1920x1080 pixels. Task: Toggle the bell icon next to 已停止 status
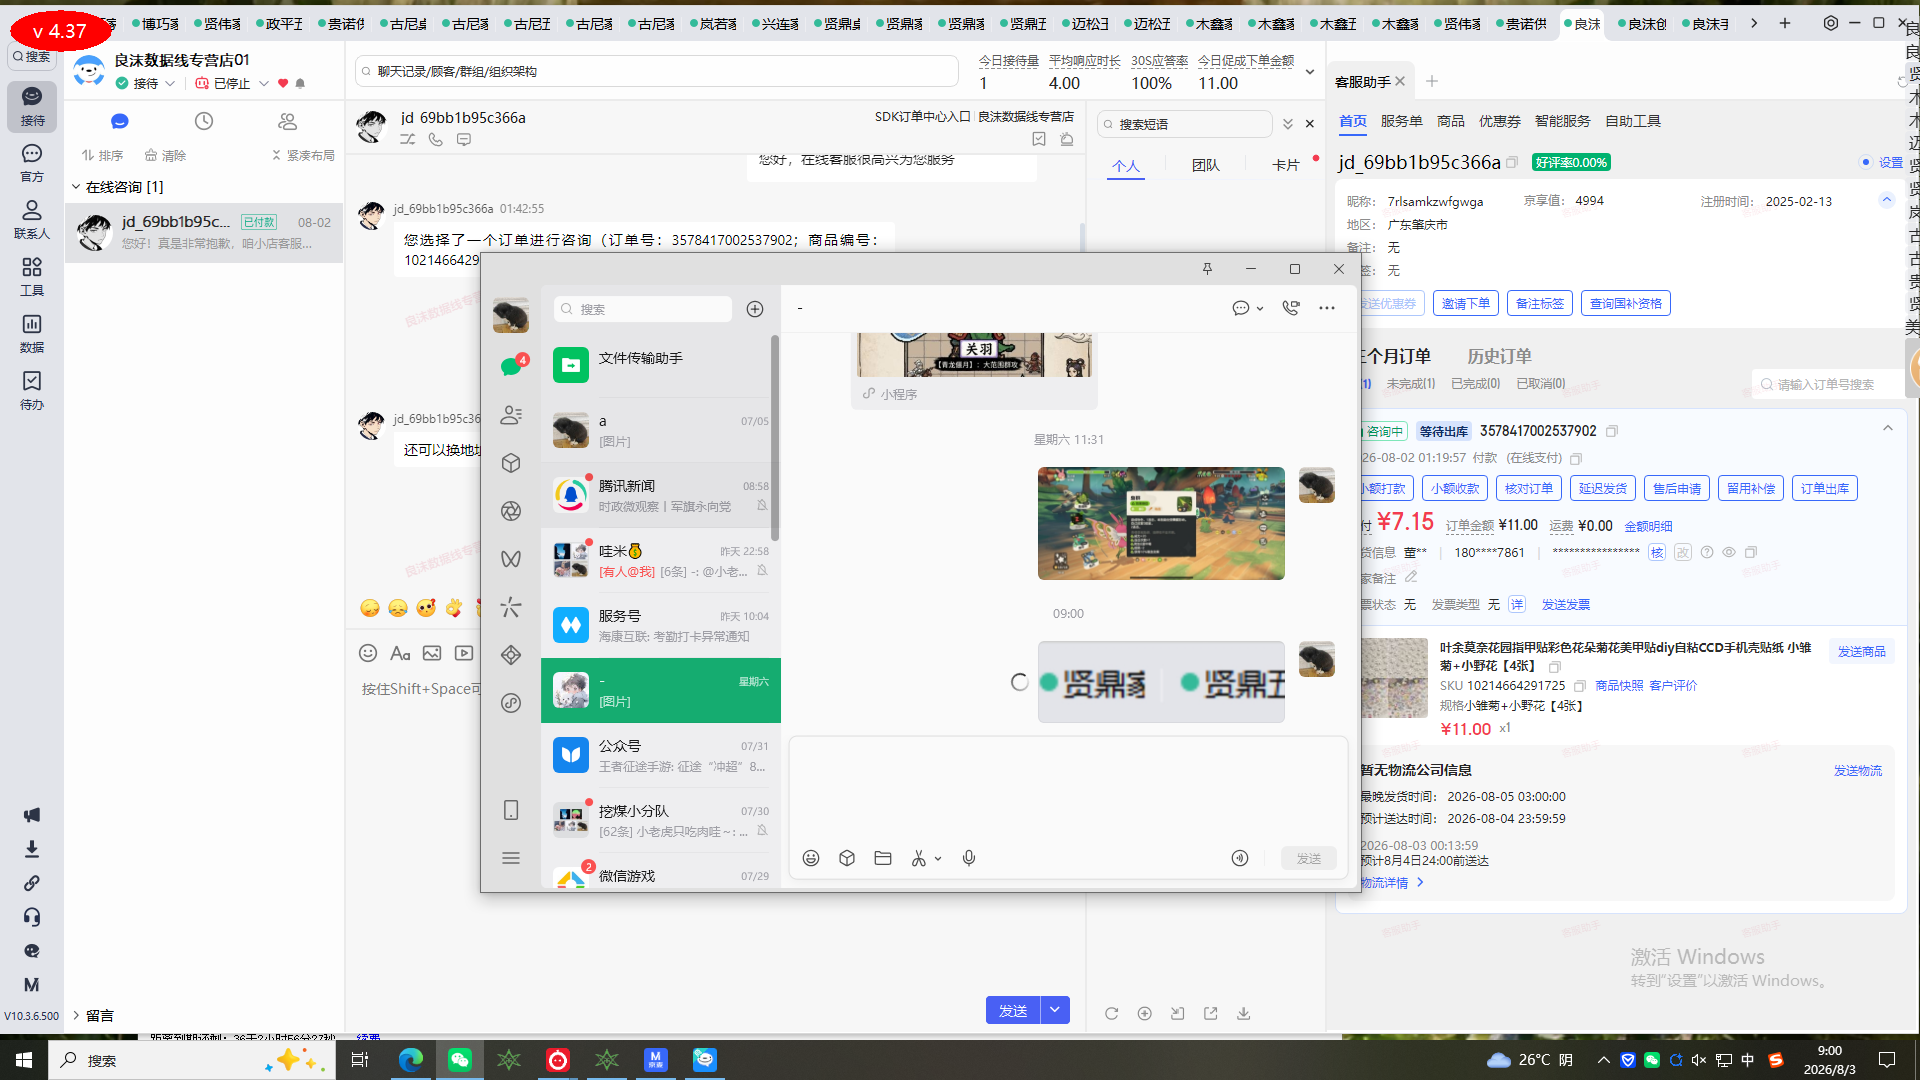[300, 84]
